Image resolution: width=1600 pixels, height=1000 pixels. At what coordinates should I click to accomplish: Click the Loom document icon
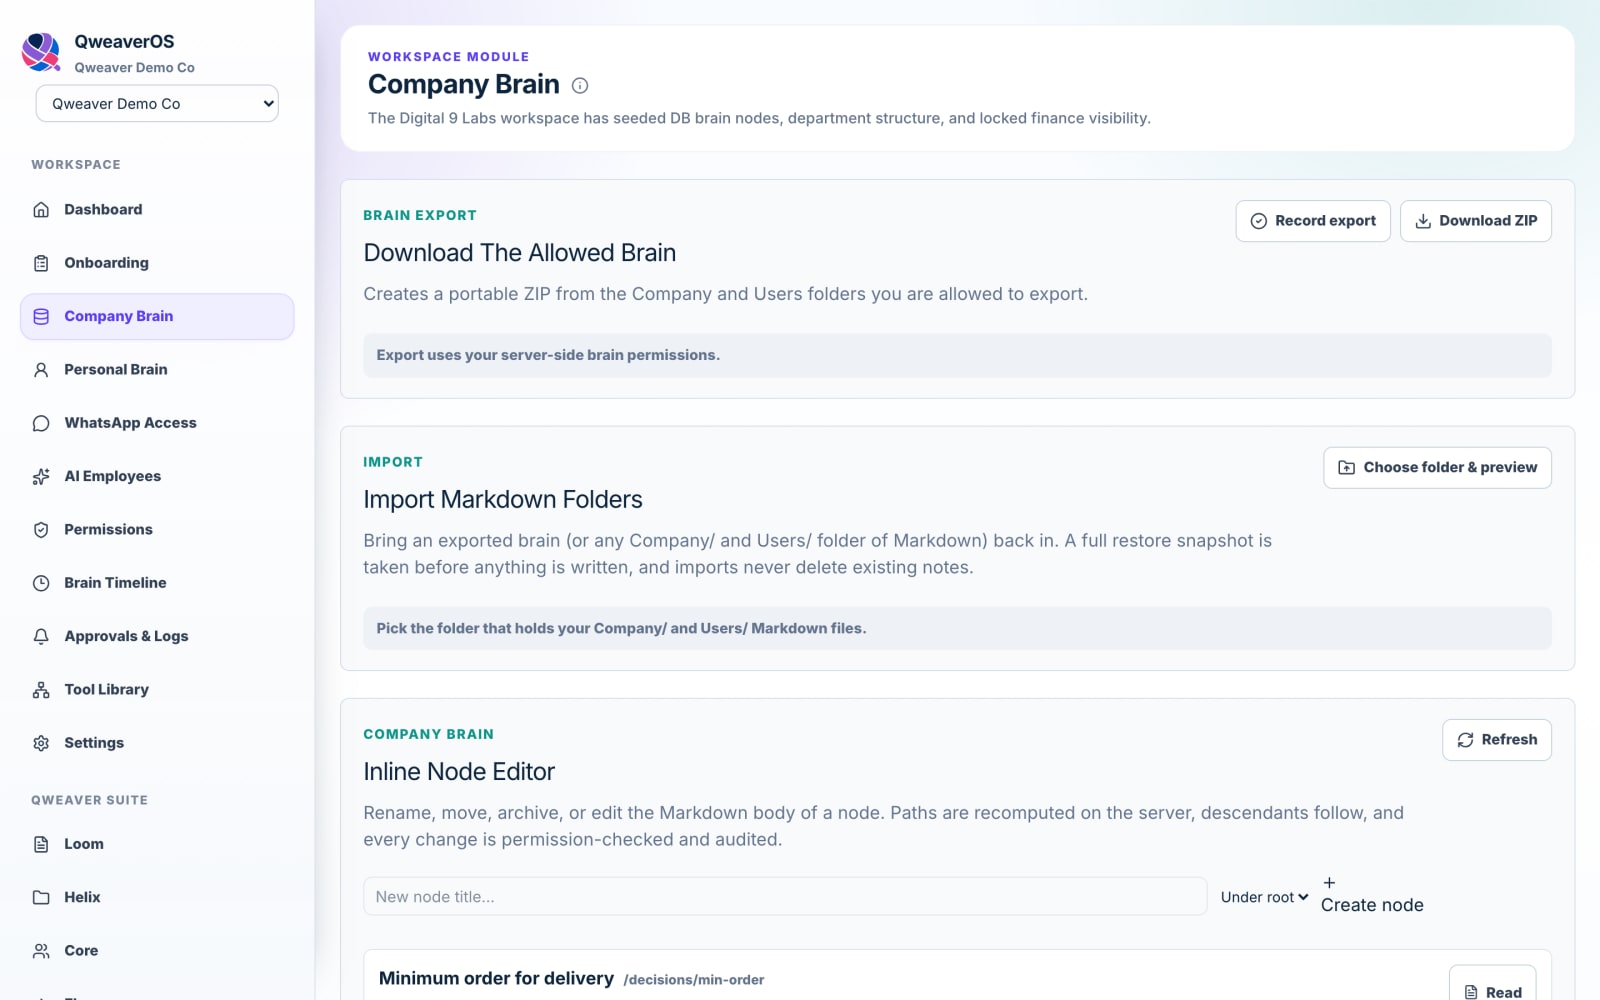click(x=41, y=844)
